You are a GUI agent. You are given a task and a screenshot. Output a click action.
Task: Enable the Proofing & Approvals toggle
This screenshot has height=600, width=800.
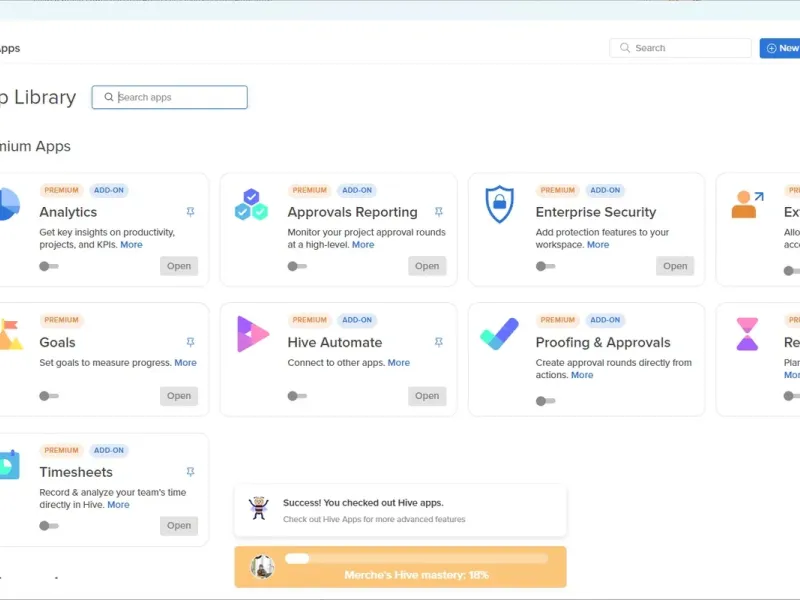coord(545,401)
